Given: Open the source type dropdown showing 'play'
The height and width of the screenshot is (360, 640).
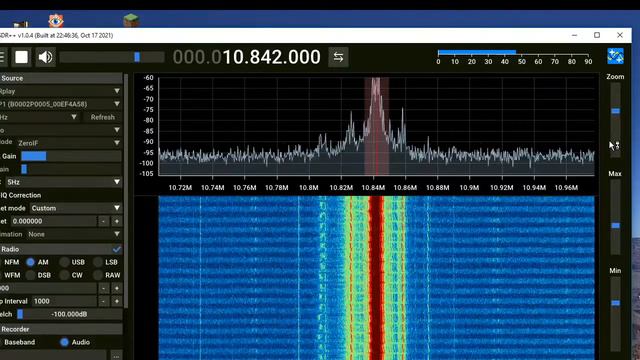Looking at the screenshot, I should pos(61,91).
